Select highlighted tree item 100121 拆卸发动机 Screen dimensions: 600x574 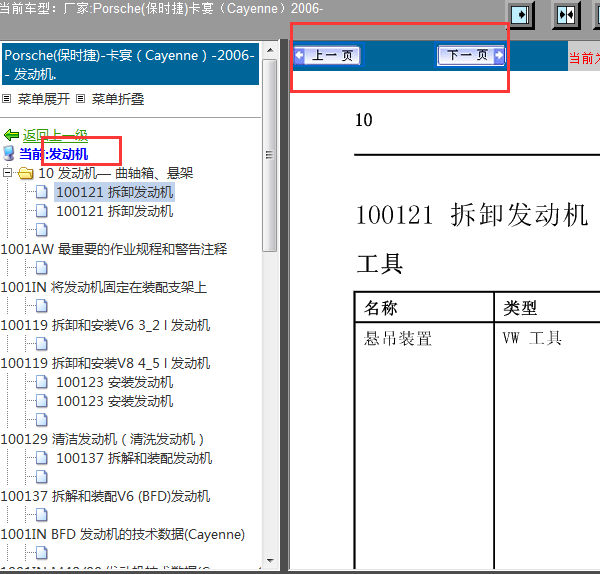point(115,192)
